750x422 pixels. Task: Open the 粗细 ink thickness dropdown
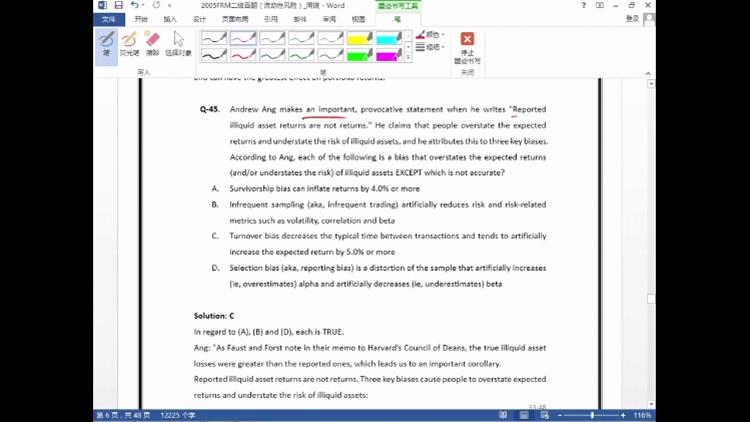[430, 47]
